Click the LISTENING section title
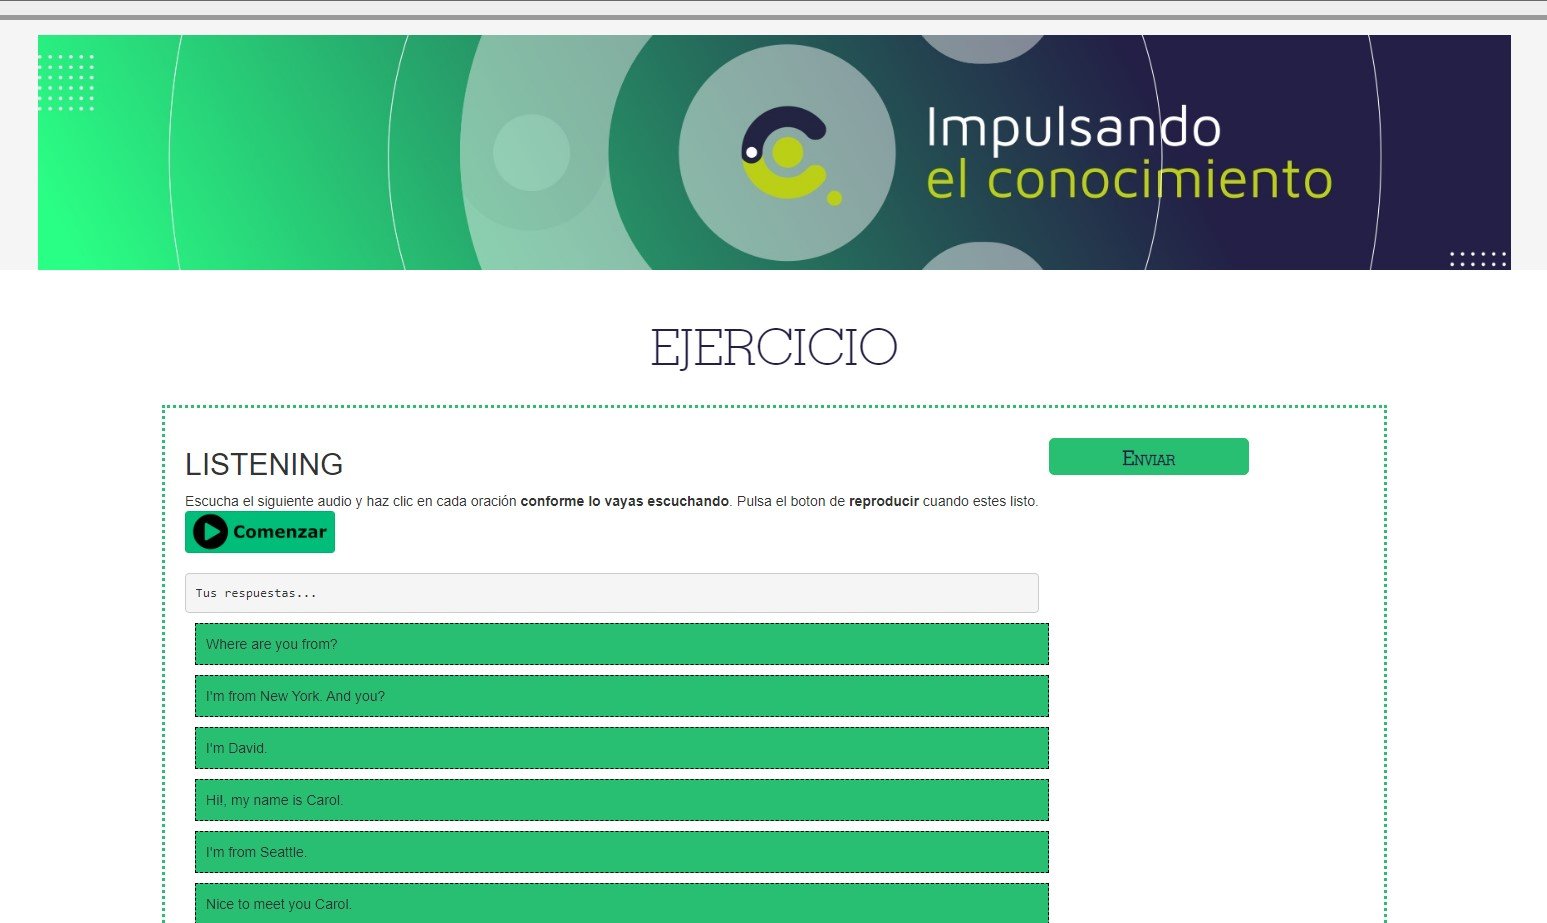This screenshot has height=923, width=1547. coord(264,464)
